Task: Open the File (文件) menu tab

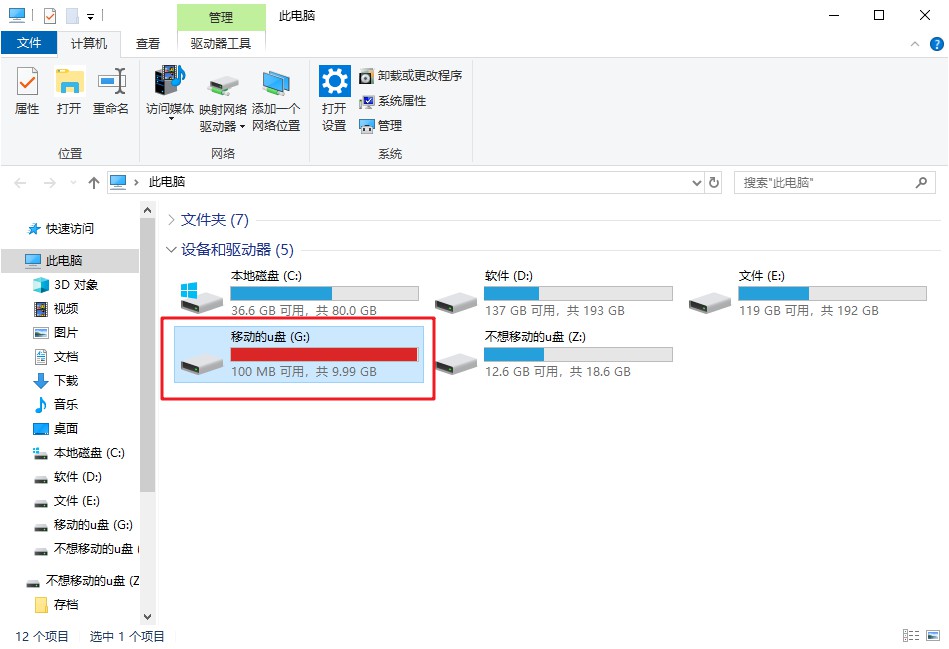Action: [29, 43]
